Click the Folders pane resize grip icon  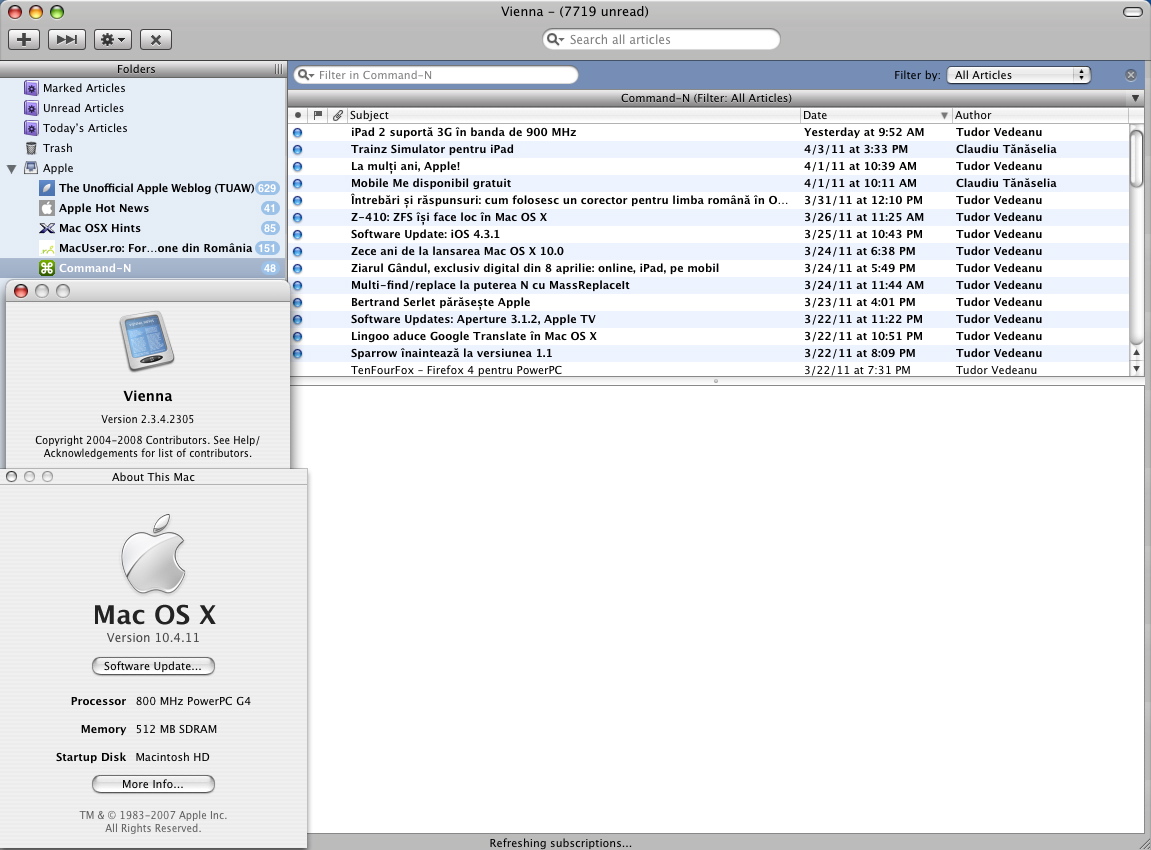pos(278,69)
